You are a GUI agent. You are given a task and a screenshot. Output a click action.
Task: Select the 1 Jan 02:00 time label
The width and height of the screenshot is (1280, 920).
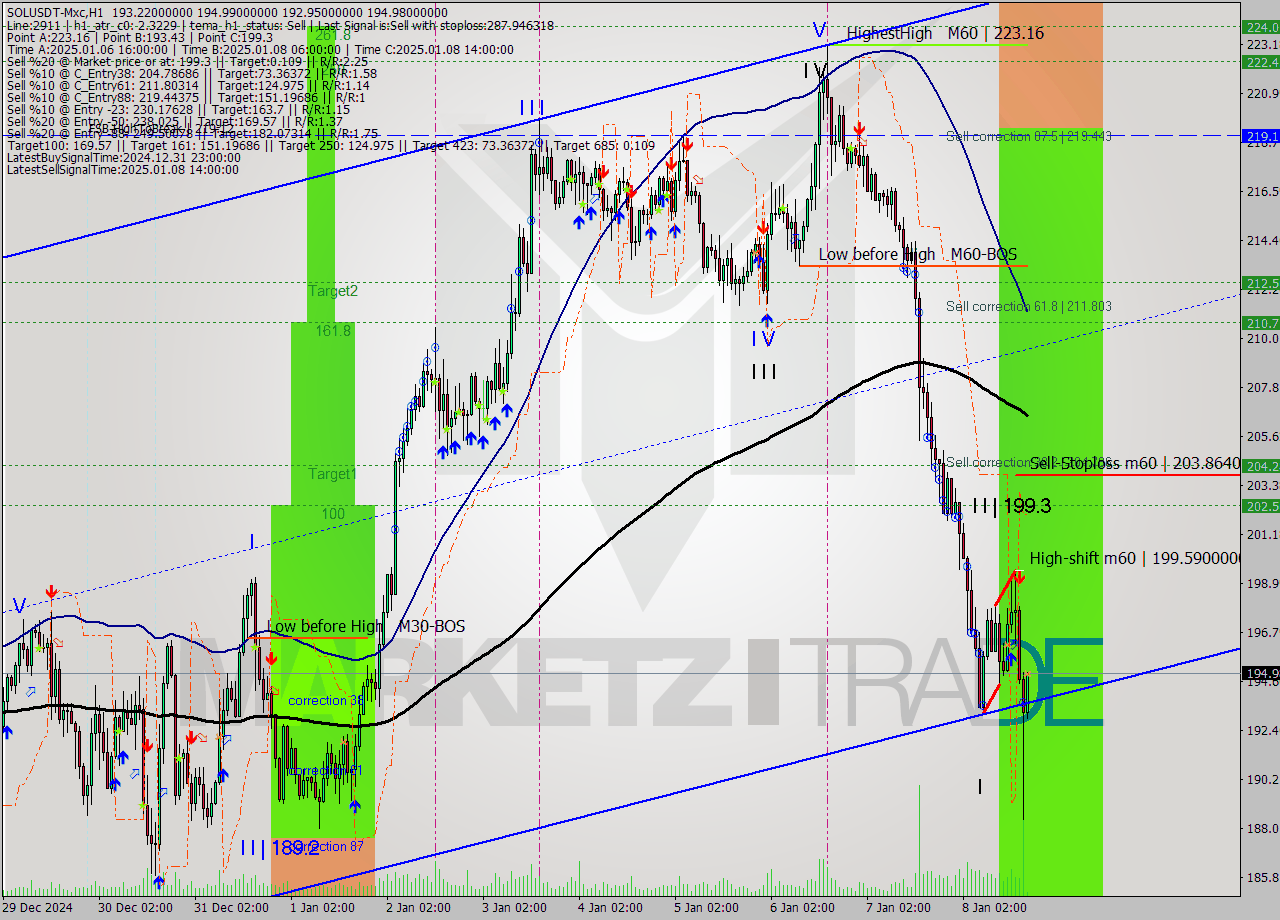pos(321,907)
